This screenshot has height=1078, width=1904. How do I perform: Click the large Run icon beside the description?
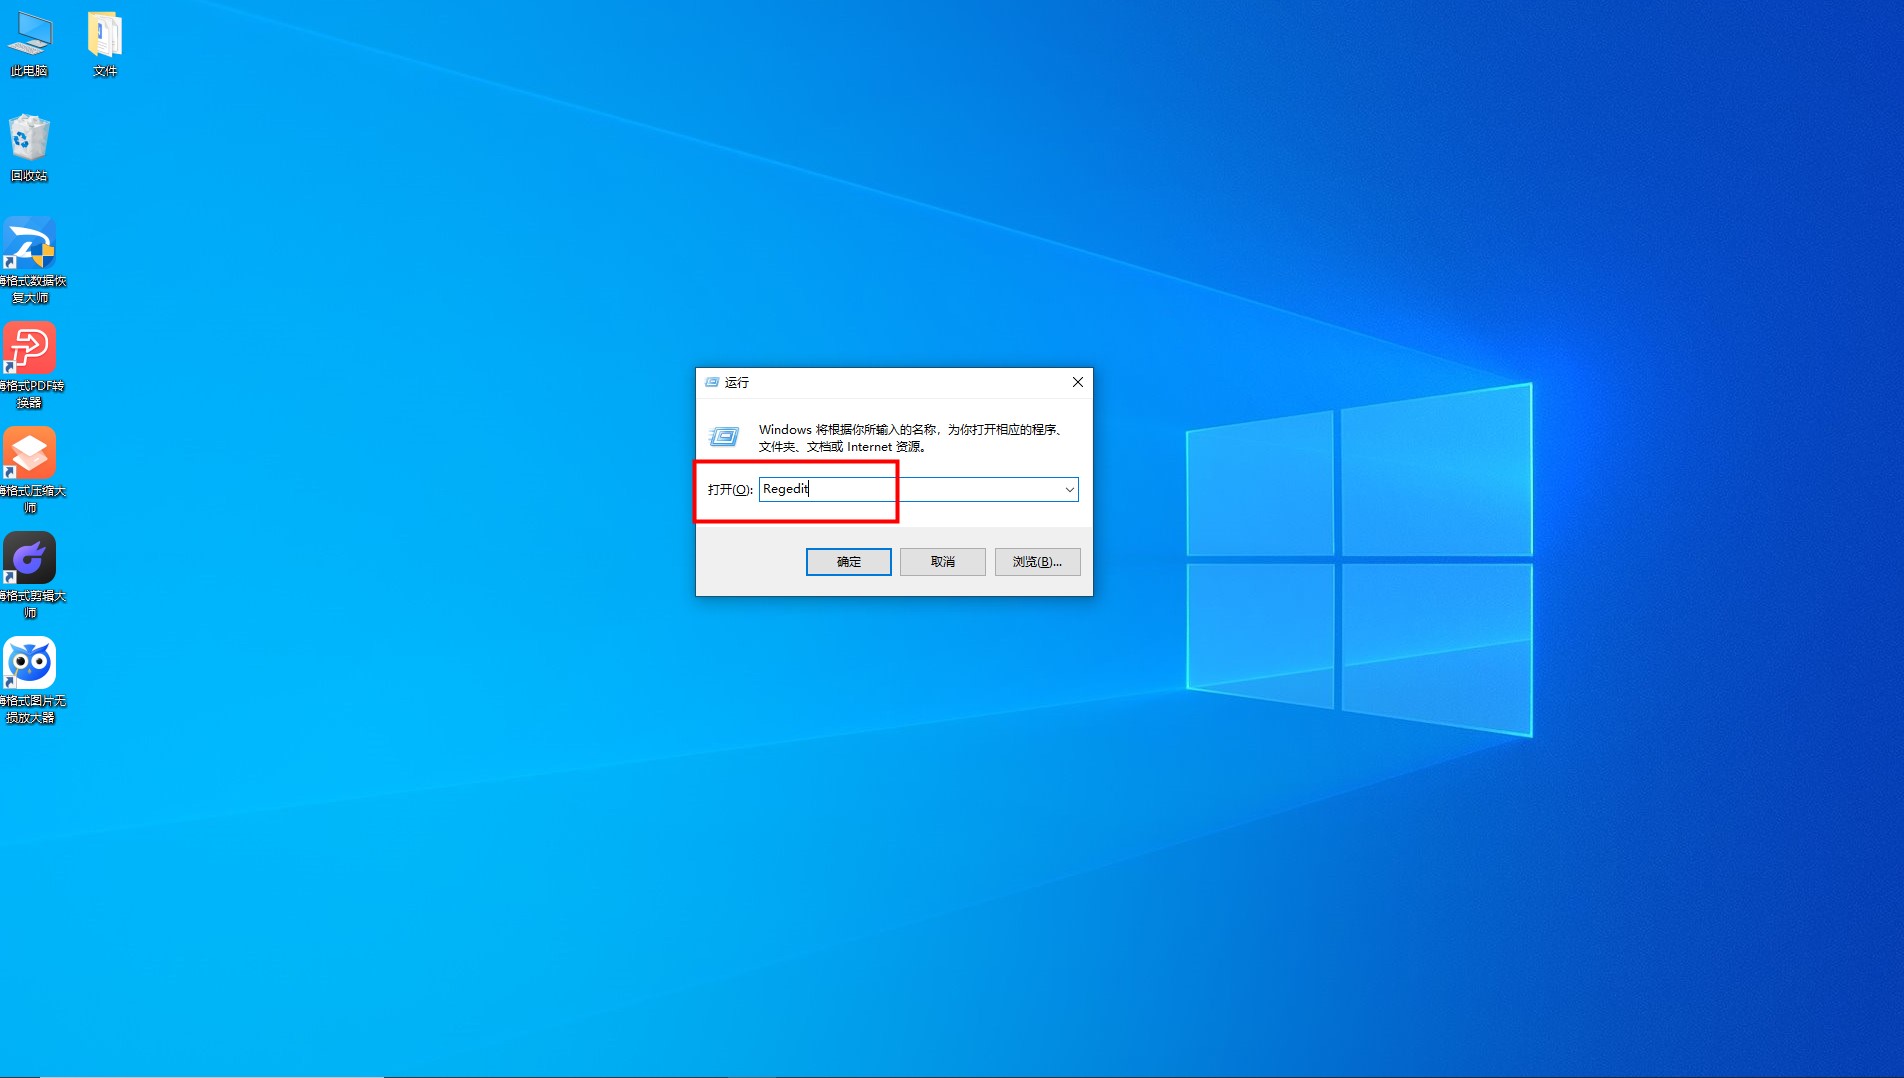(724, 437)
